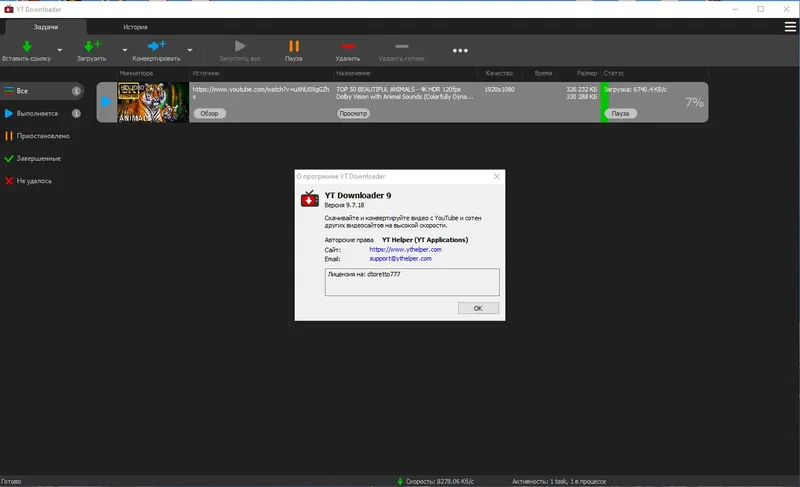Screen dimensions: 800x487
Task: Click the tiger video thumbnail
Action: pyautogui.click(x=153, y=102)
